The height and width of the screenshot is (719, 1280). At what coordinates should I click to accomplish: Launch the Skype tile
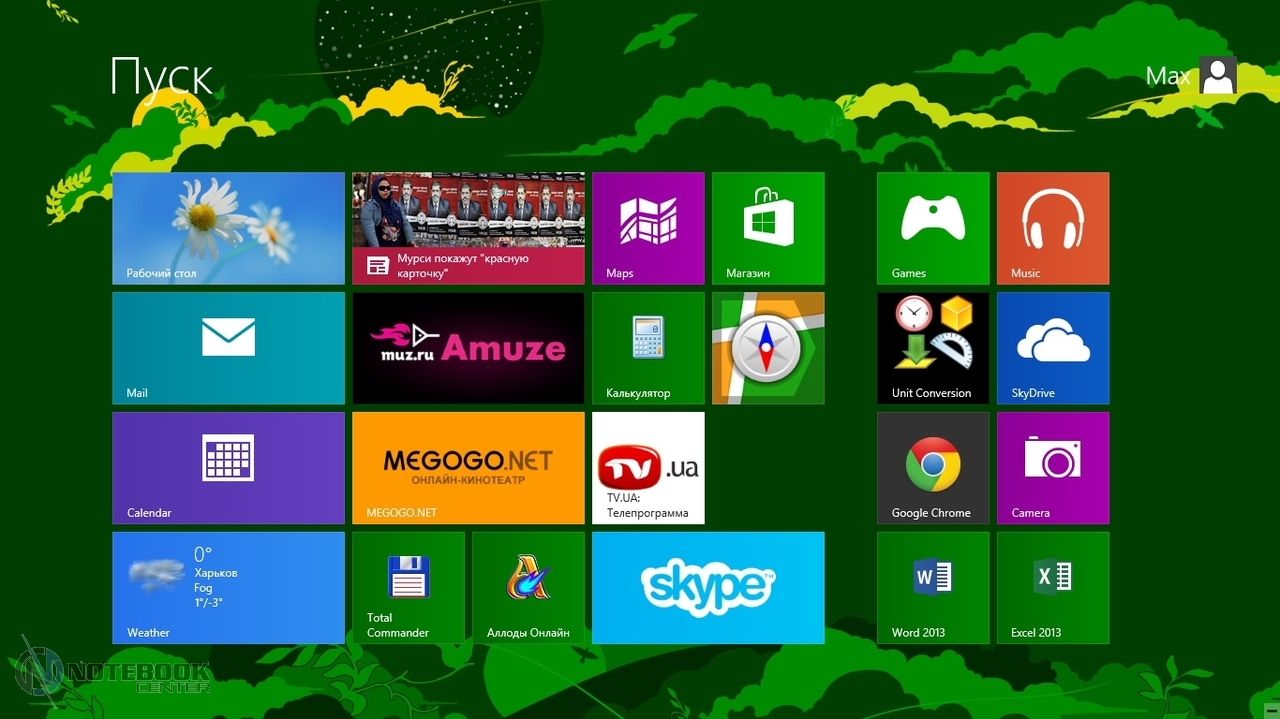(x=708, y=588)
